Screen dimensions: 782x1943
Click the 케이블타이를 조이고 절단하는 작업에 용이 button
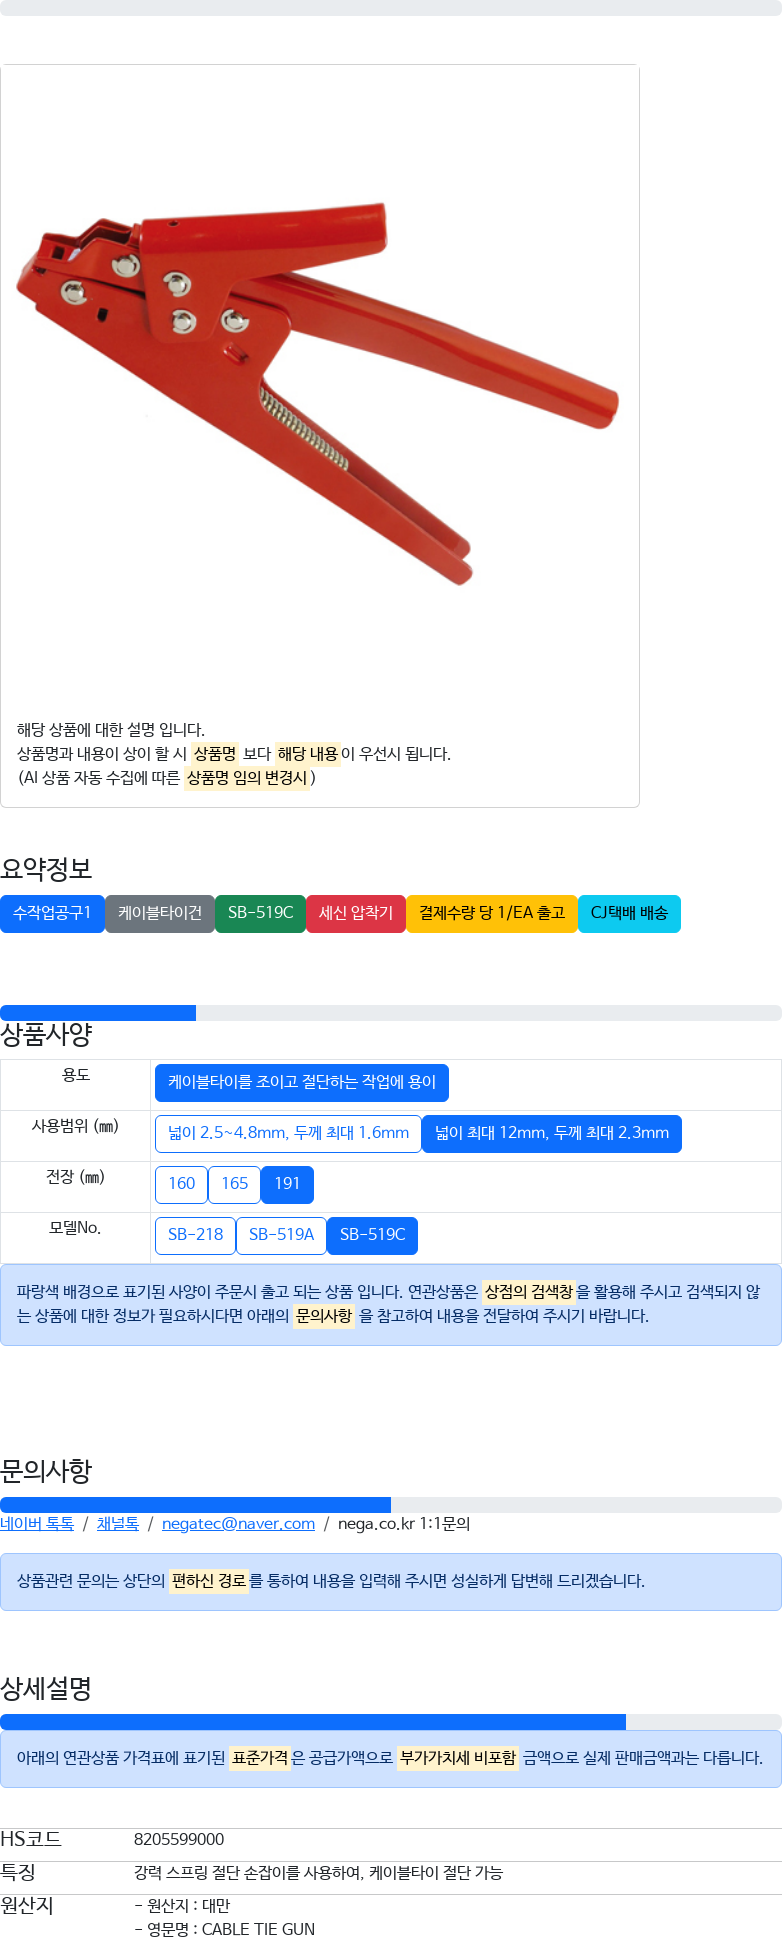pyautogui.click(x=302, y=1082)
